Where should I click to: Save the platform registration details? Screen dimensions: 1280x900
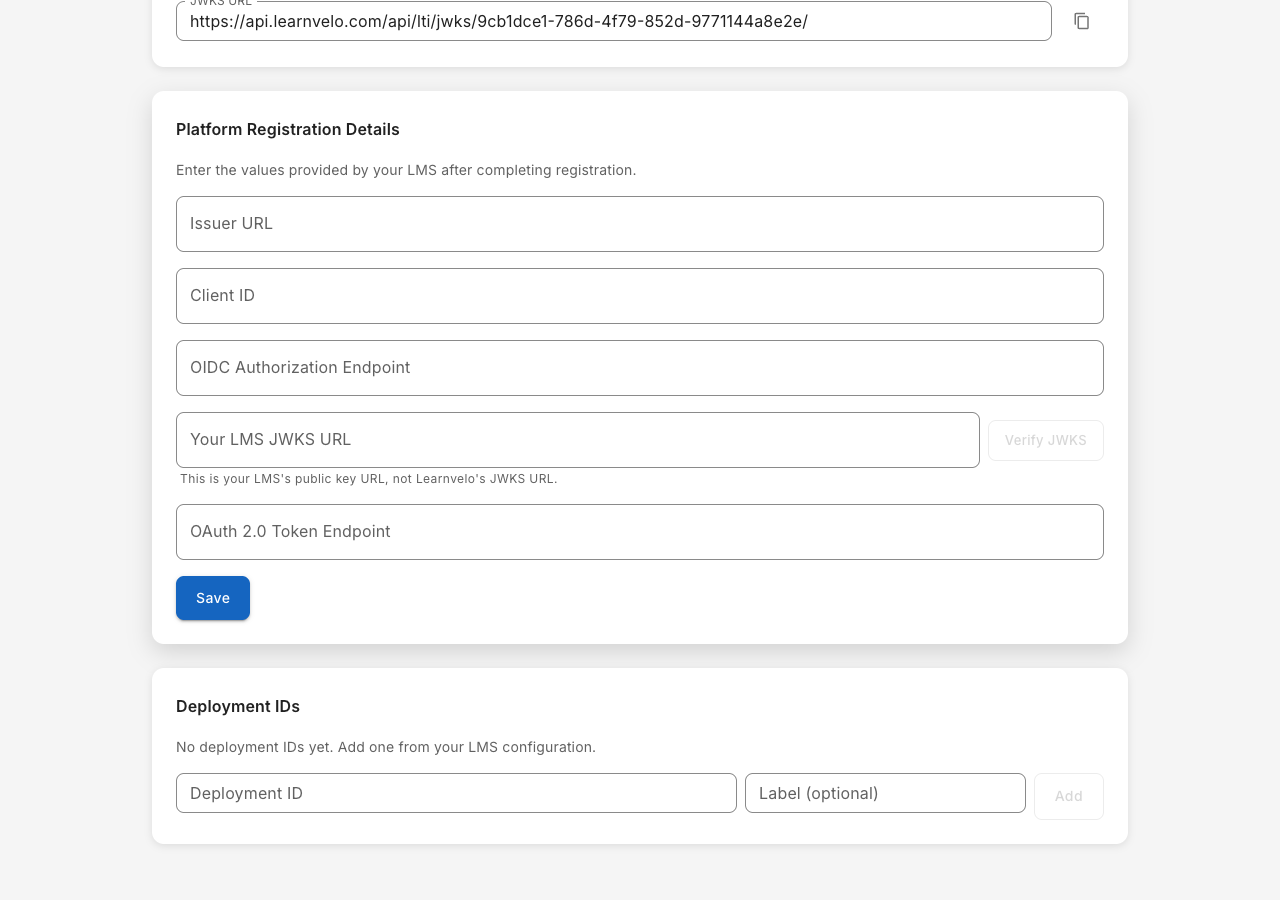(213, 598)
